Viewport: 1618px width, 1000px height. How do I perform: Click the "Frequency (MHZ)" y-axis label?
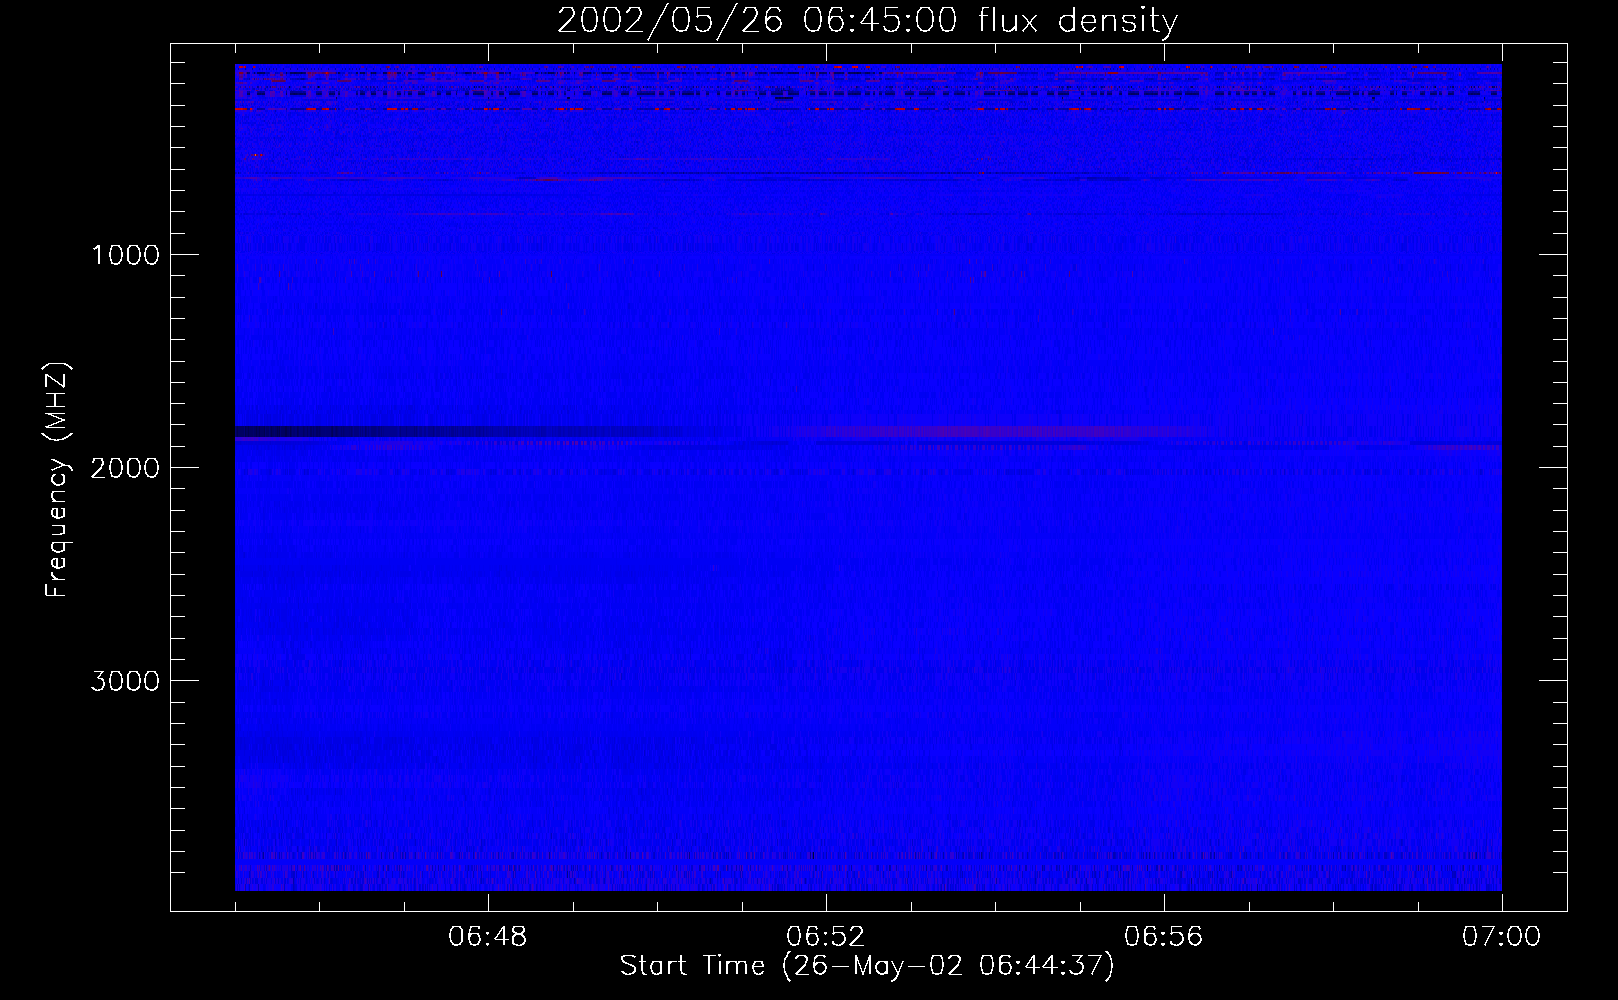58,480
